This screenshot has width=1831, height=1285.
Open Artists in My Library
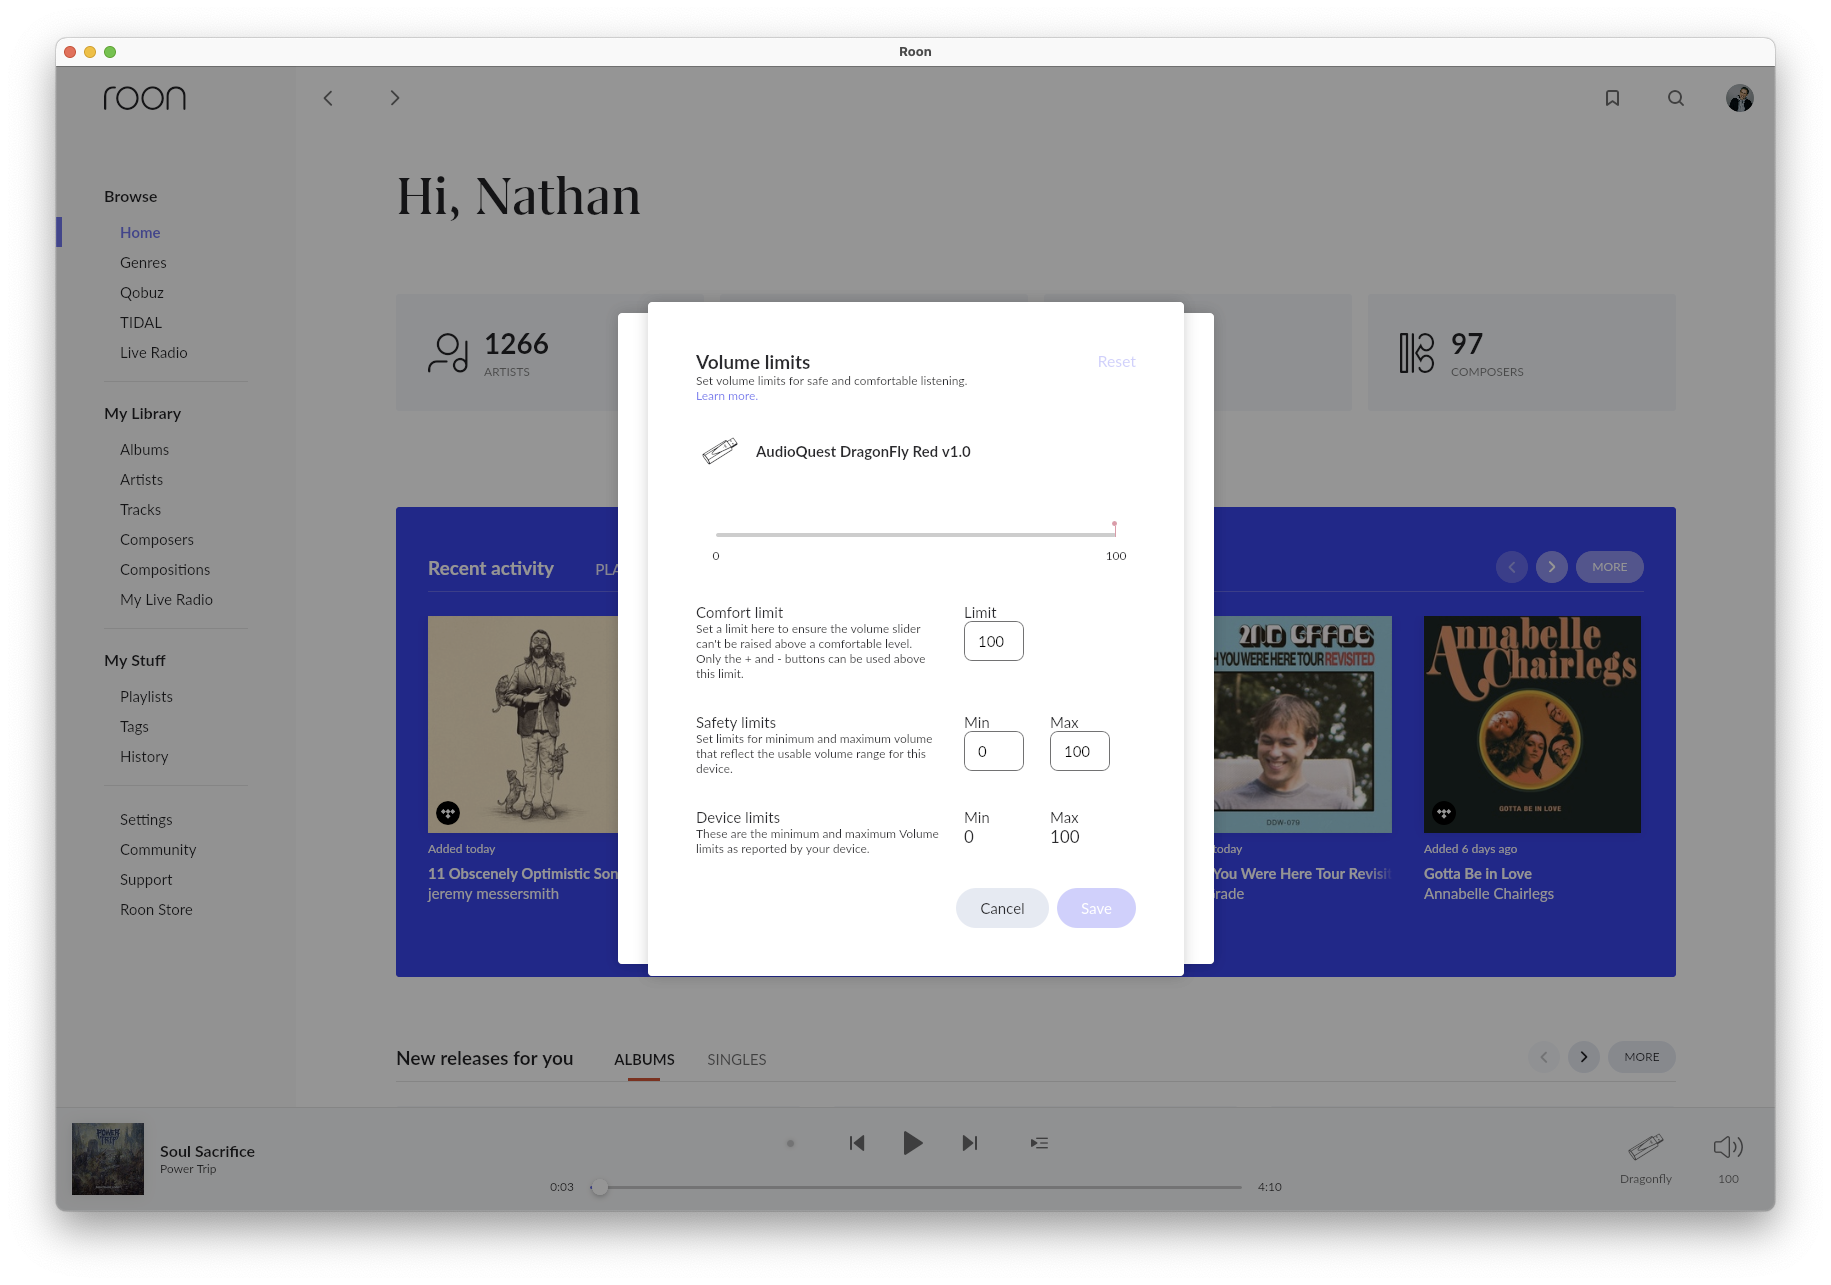141,479
